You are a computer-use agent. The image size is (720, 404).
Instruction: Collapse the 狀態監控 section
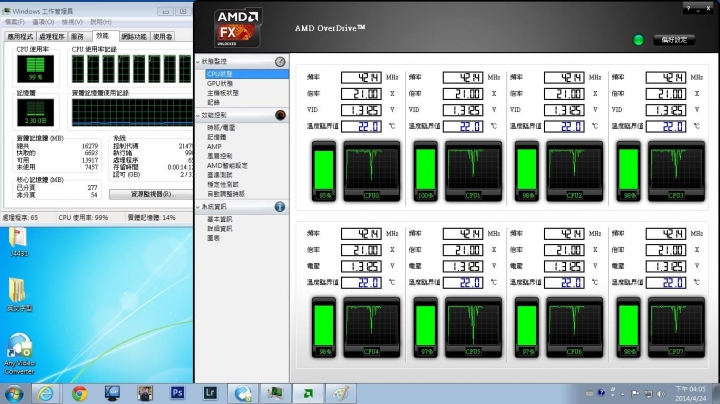[198, 62]
